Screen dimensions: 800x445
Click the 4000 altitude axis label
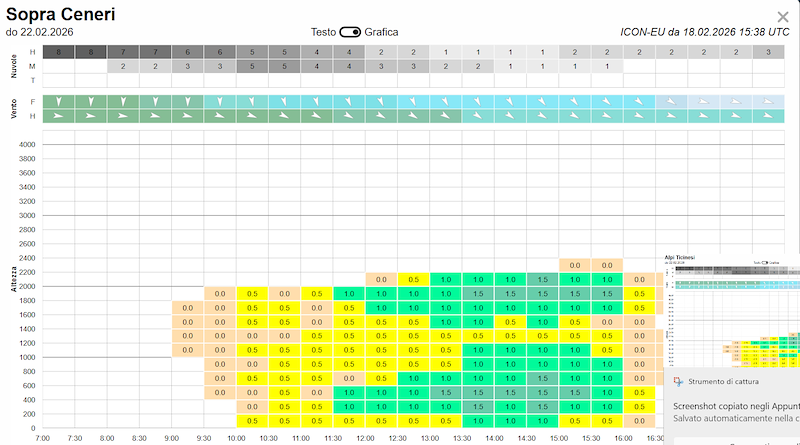pyautogui.click(x=27, y=145)
